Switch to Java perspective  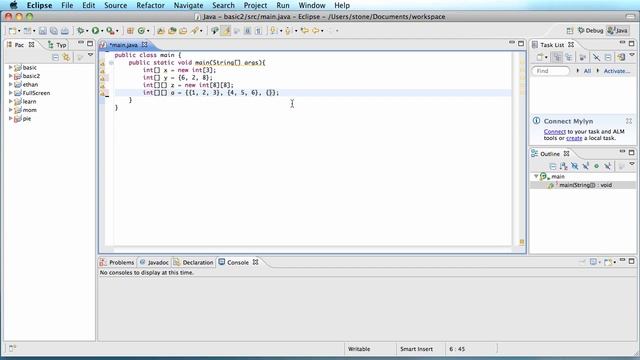coord(618,31)
